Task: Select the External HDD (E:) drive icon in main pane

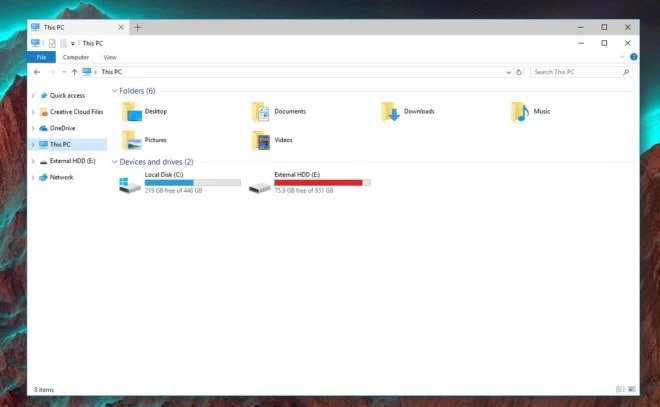Action: point(259,187)
